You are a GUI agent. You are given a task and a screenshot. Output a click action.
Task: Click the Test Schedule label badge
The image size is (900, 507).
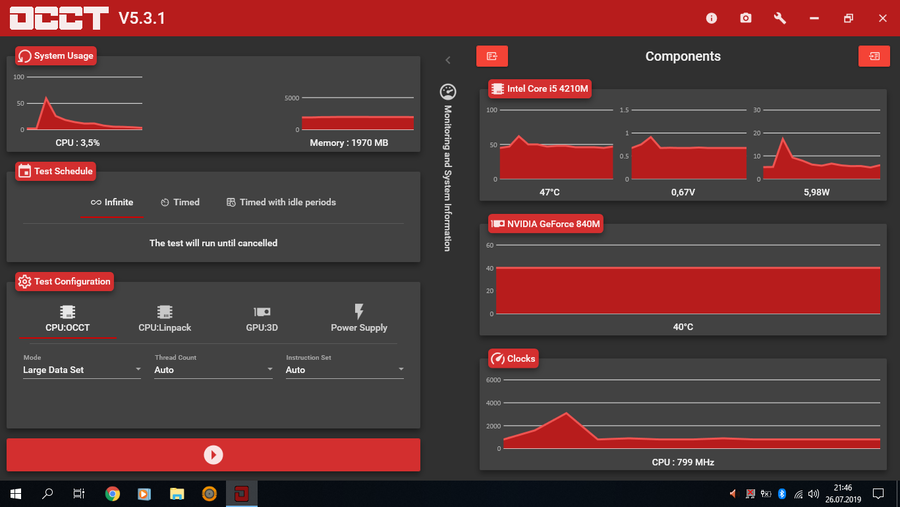click(56, 171)
